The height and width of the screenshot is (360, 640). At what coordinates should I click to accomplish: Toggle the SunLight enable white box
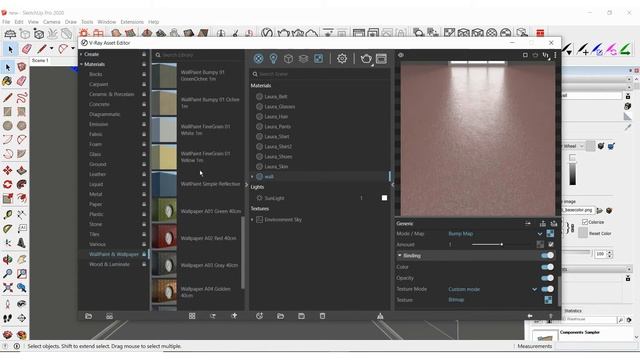384,198
